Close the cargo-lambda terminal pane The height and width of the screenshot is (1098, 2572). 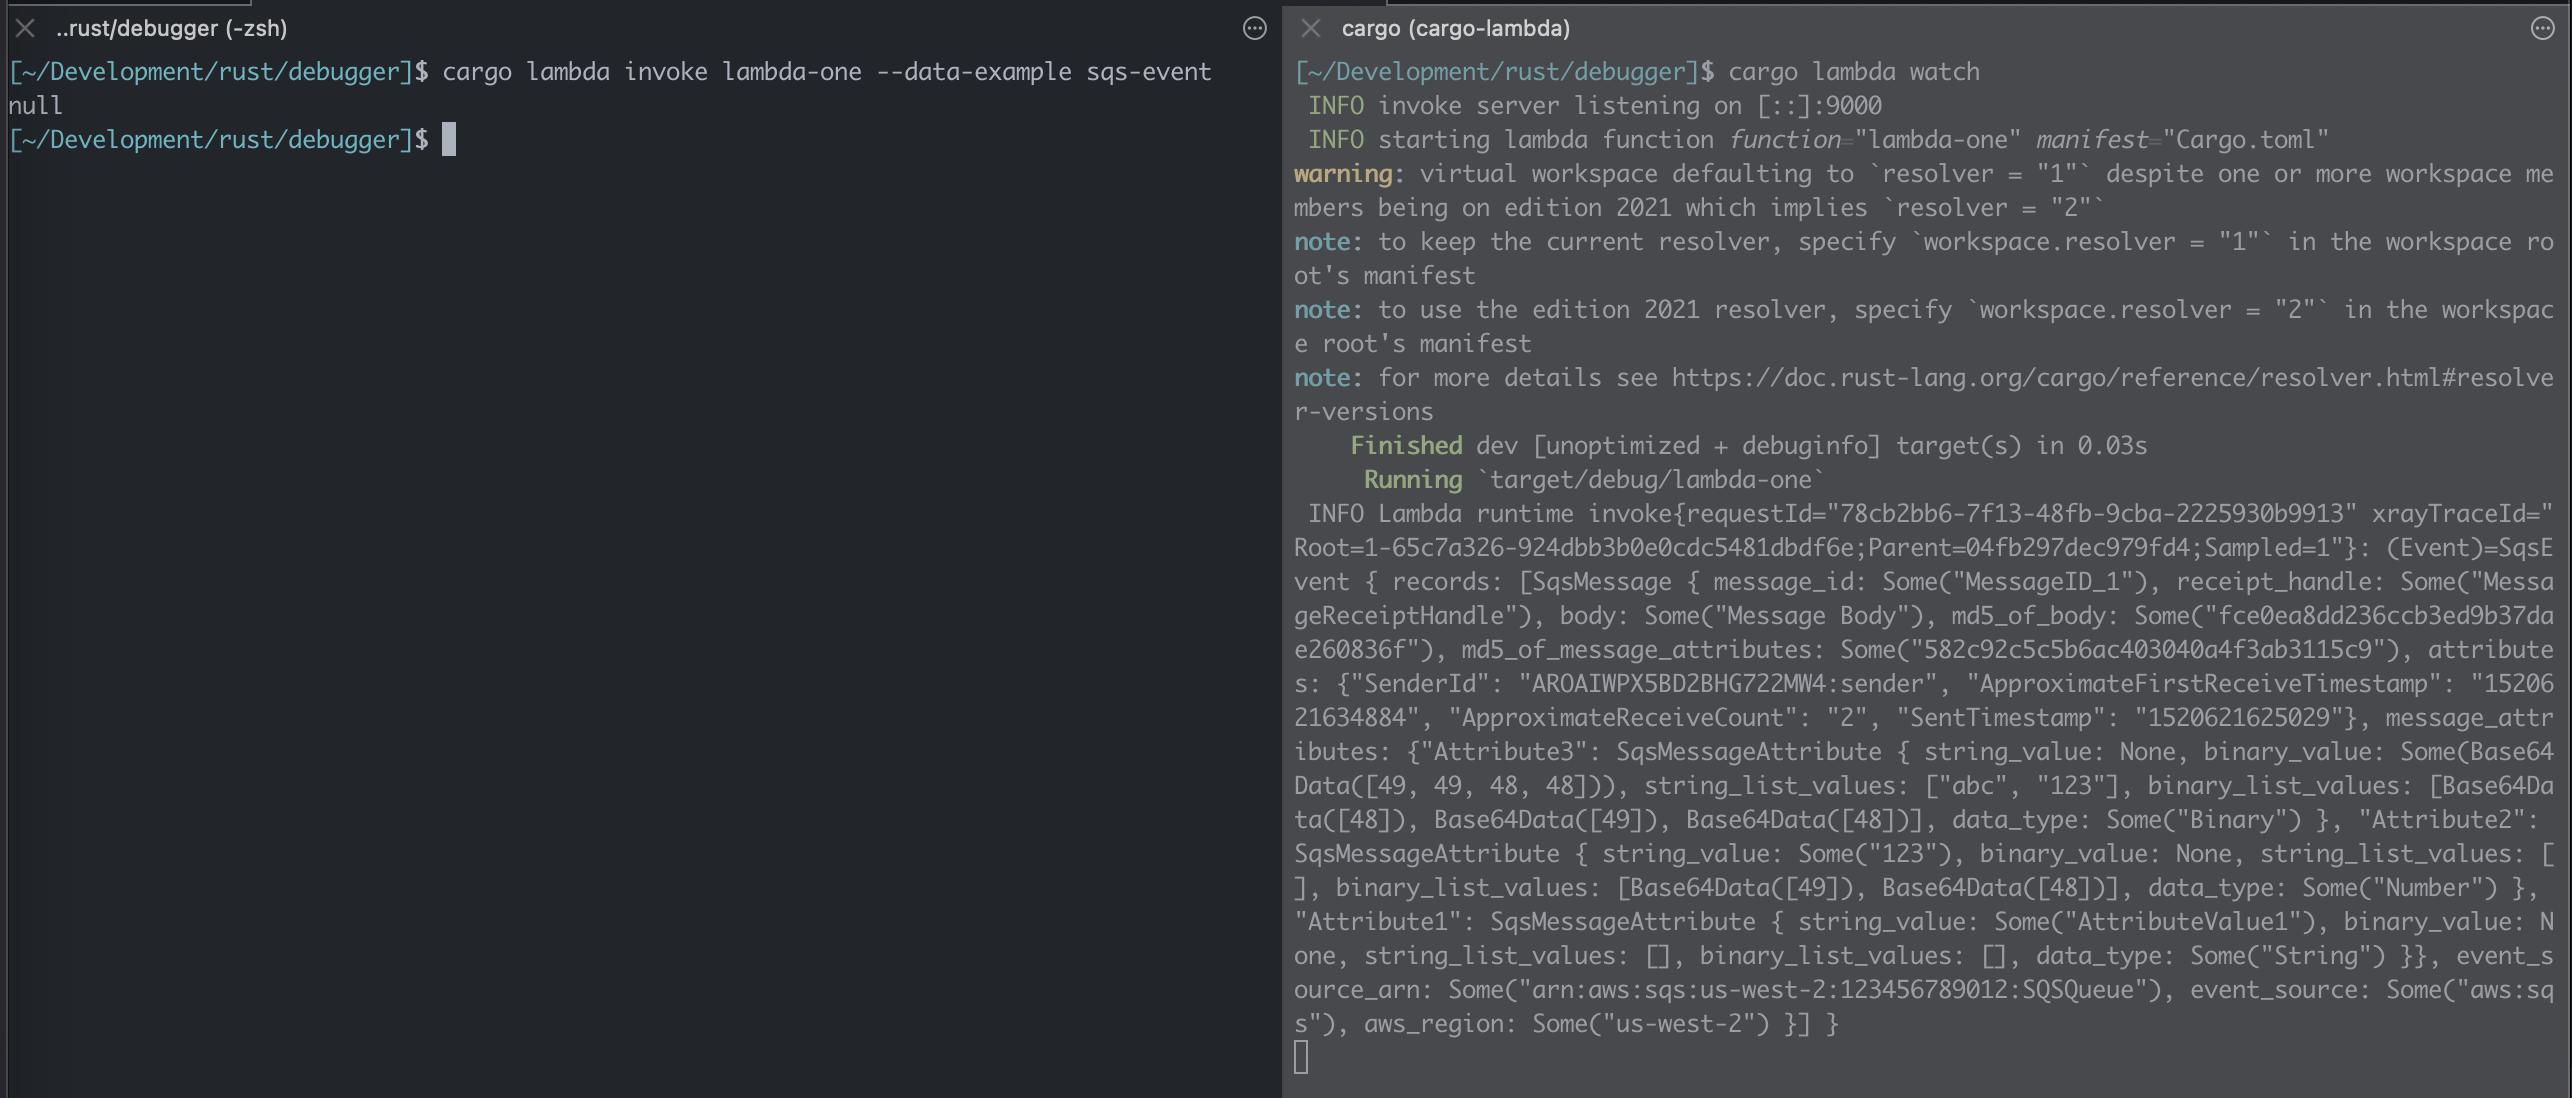tap(1311, 28)
